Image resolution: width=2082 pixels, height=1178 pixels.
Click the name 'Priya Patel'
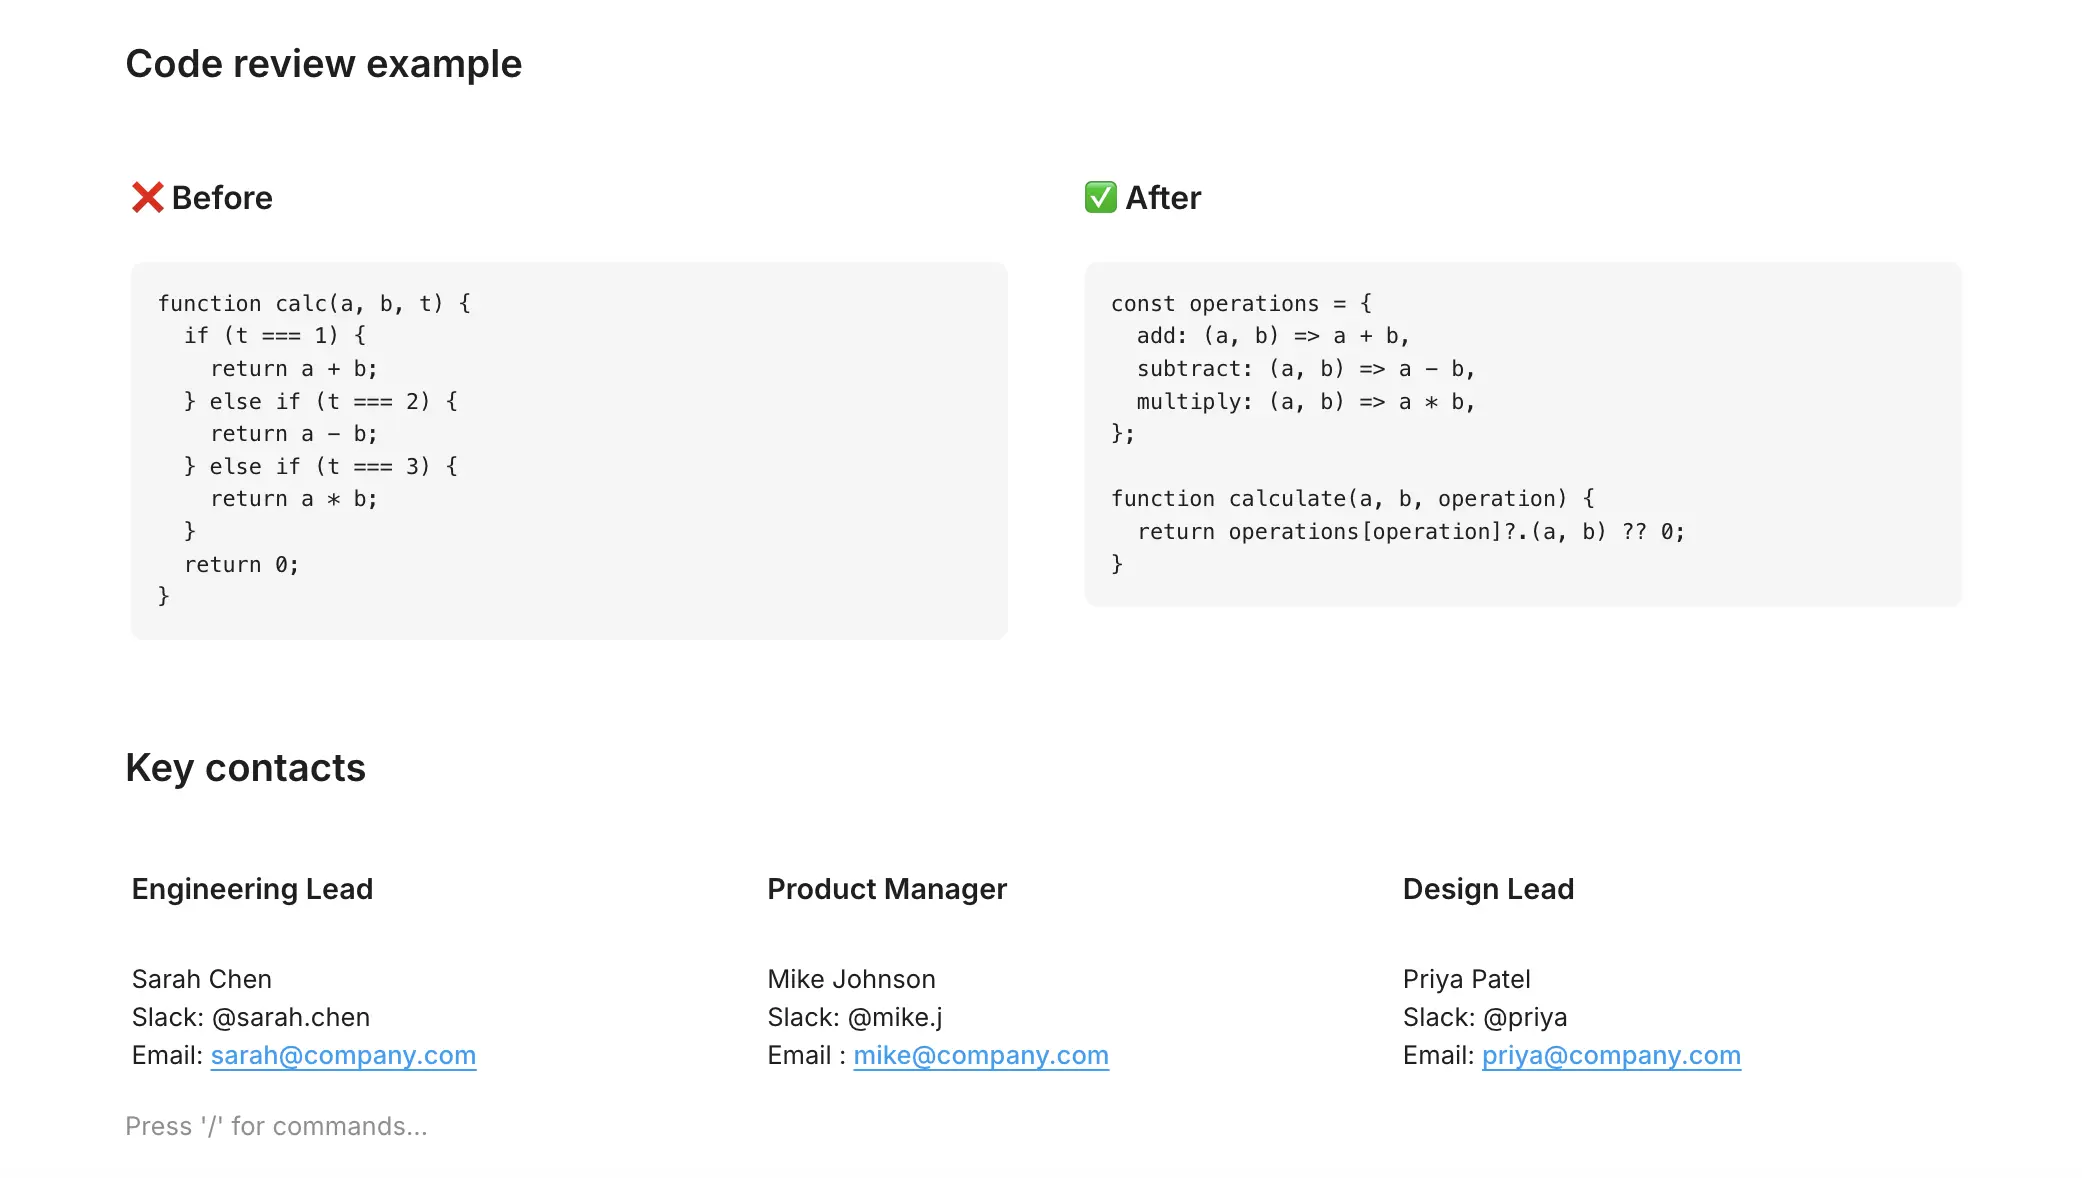click(x=1466, y=979)
